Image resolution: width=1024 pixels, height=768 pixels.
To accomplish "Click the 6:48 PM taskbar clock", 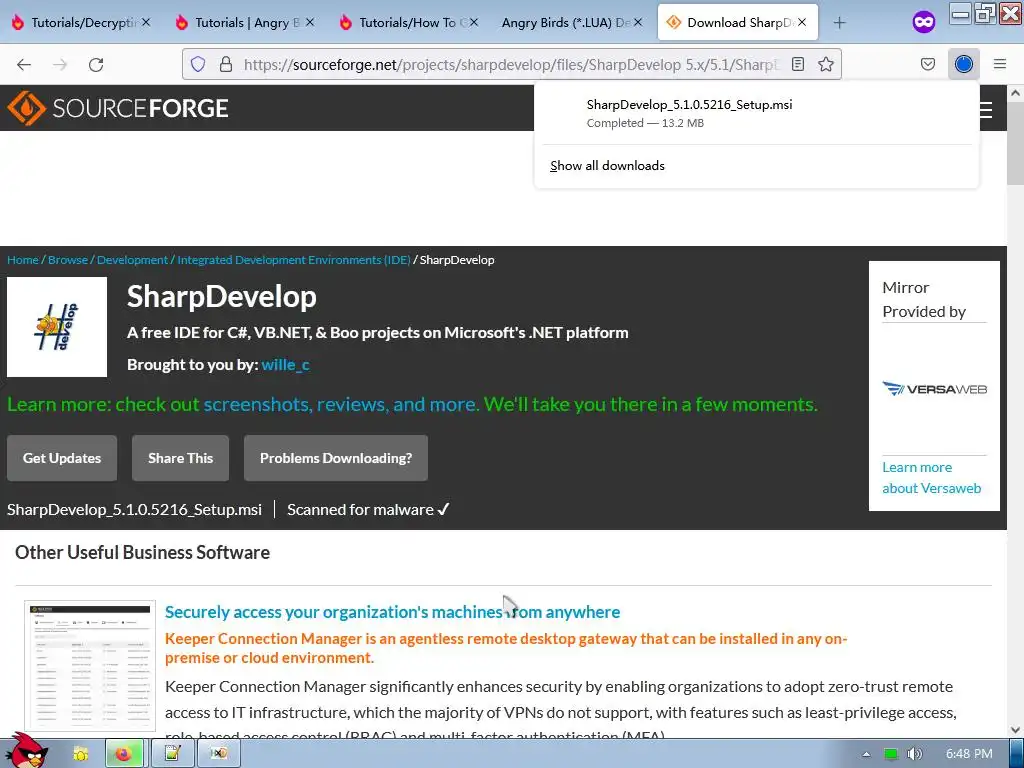I will 969,754.
